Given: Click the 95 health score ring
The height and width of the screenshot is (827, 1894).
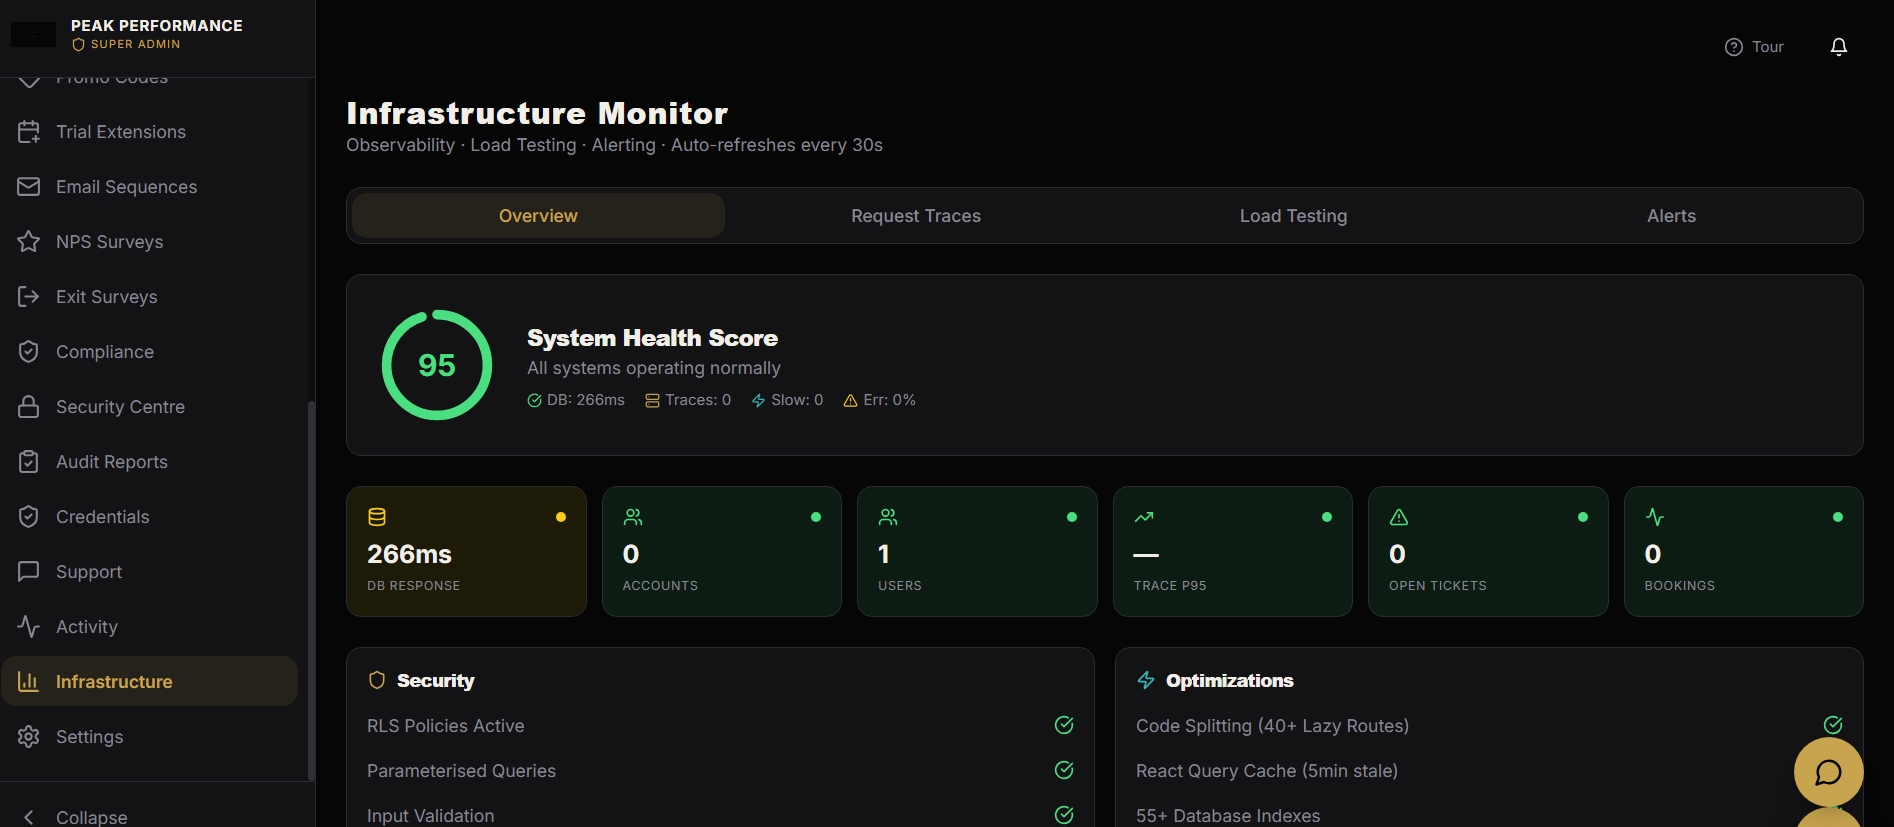Looking at the screenshot, I should click(x=437, y=365).
